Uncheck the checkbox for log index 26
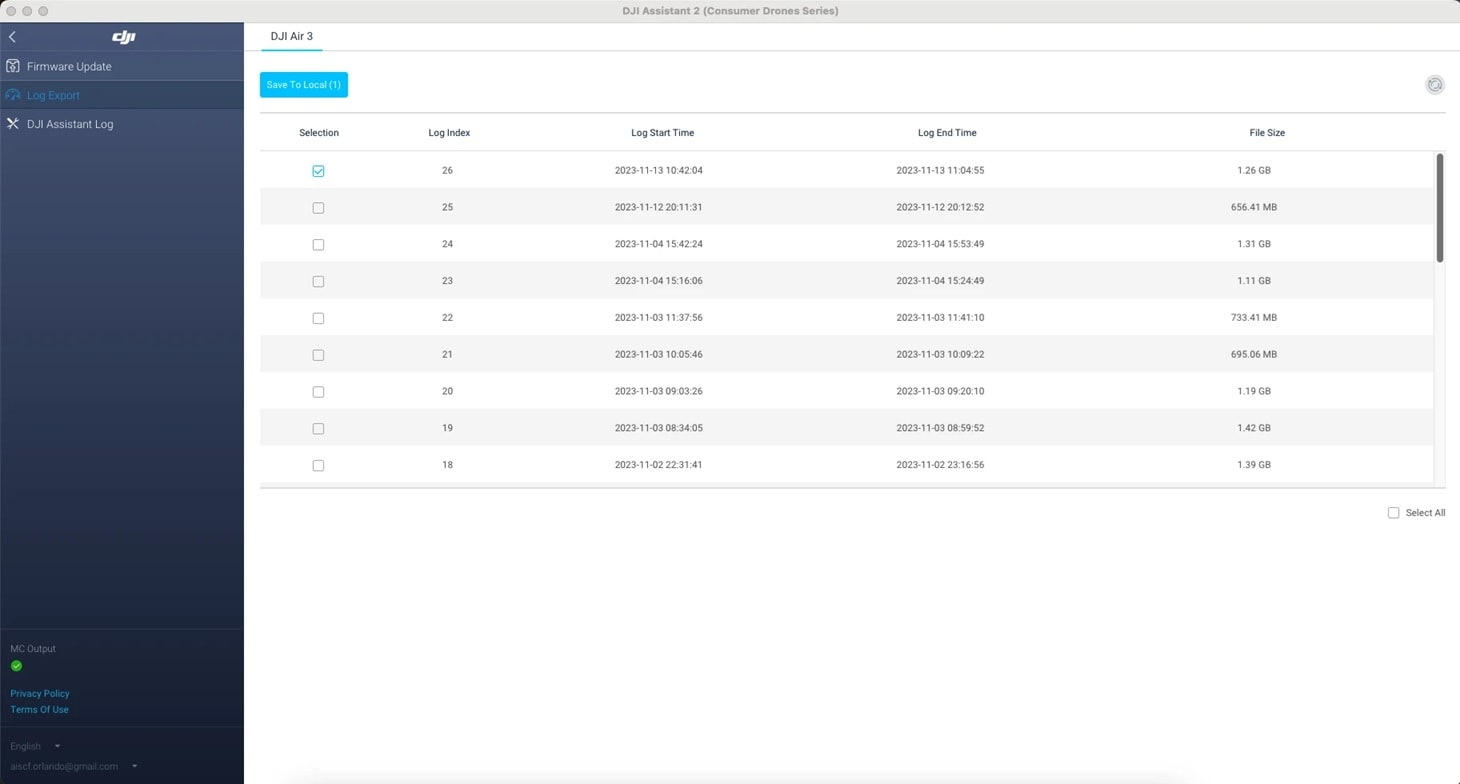This screenshot has width=1460, height=784. pyautogui.click(x=318, y=171)
